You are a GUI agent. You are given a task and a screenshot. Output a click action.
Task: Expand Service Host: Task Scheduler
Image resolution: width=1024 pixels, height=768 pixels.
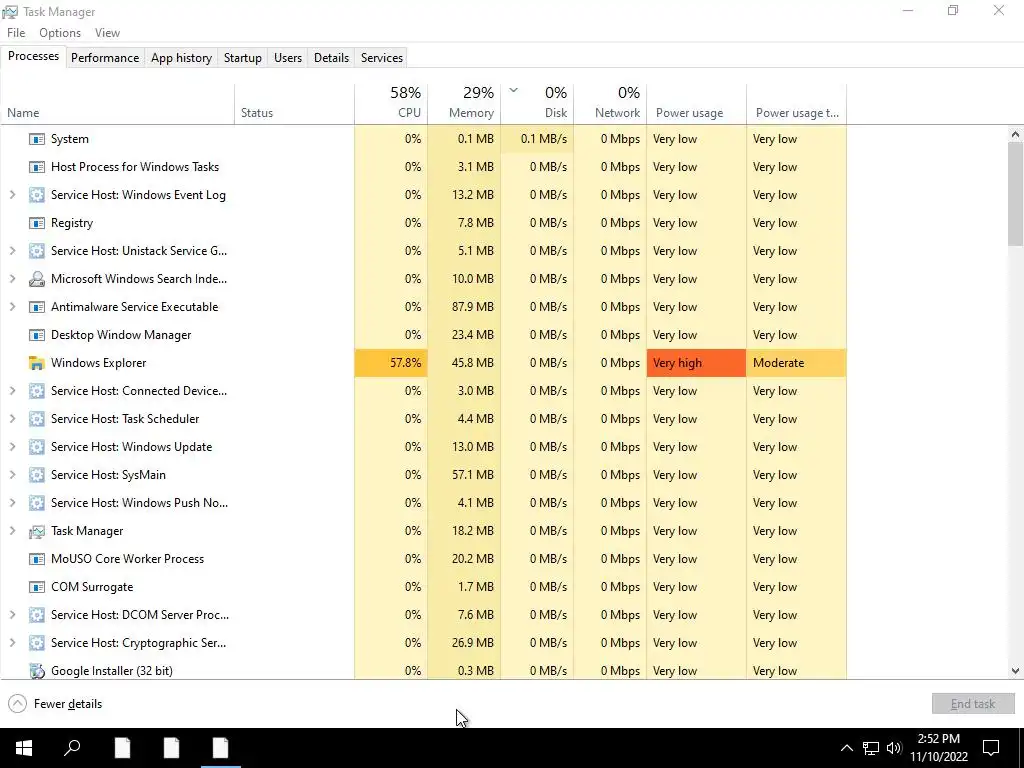12,419
